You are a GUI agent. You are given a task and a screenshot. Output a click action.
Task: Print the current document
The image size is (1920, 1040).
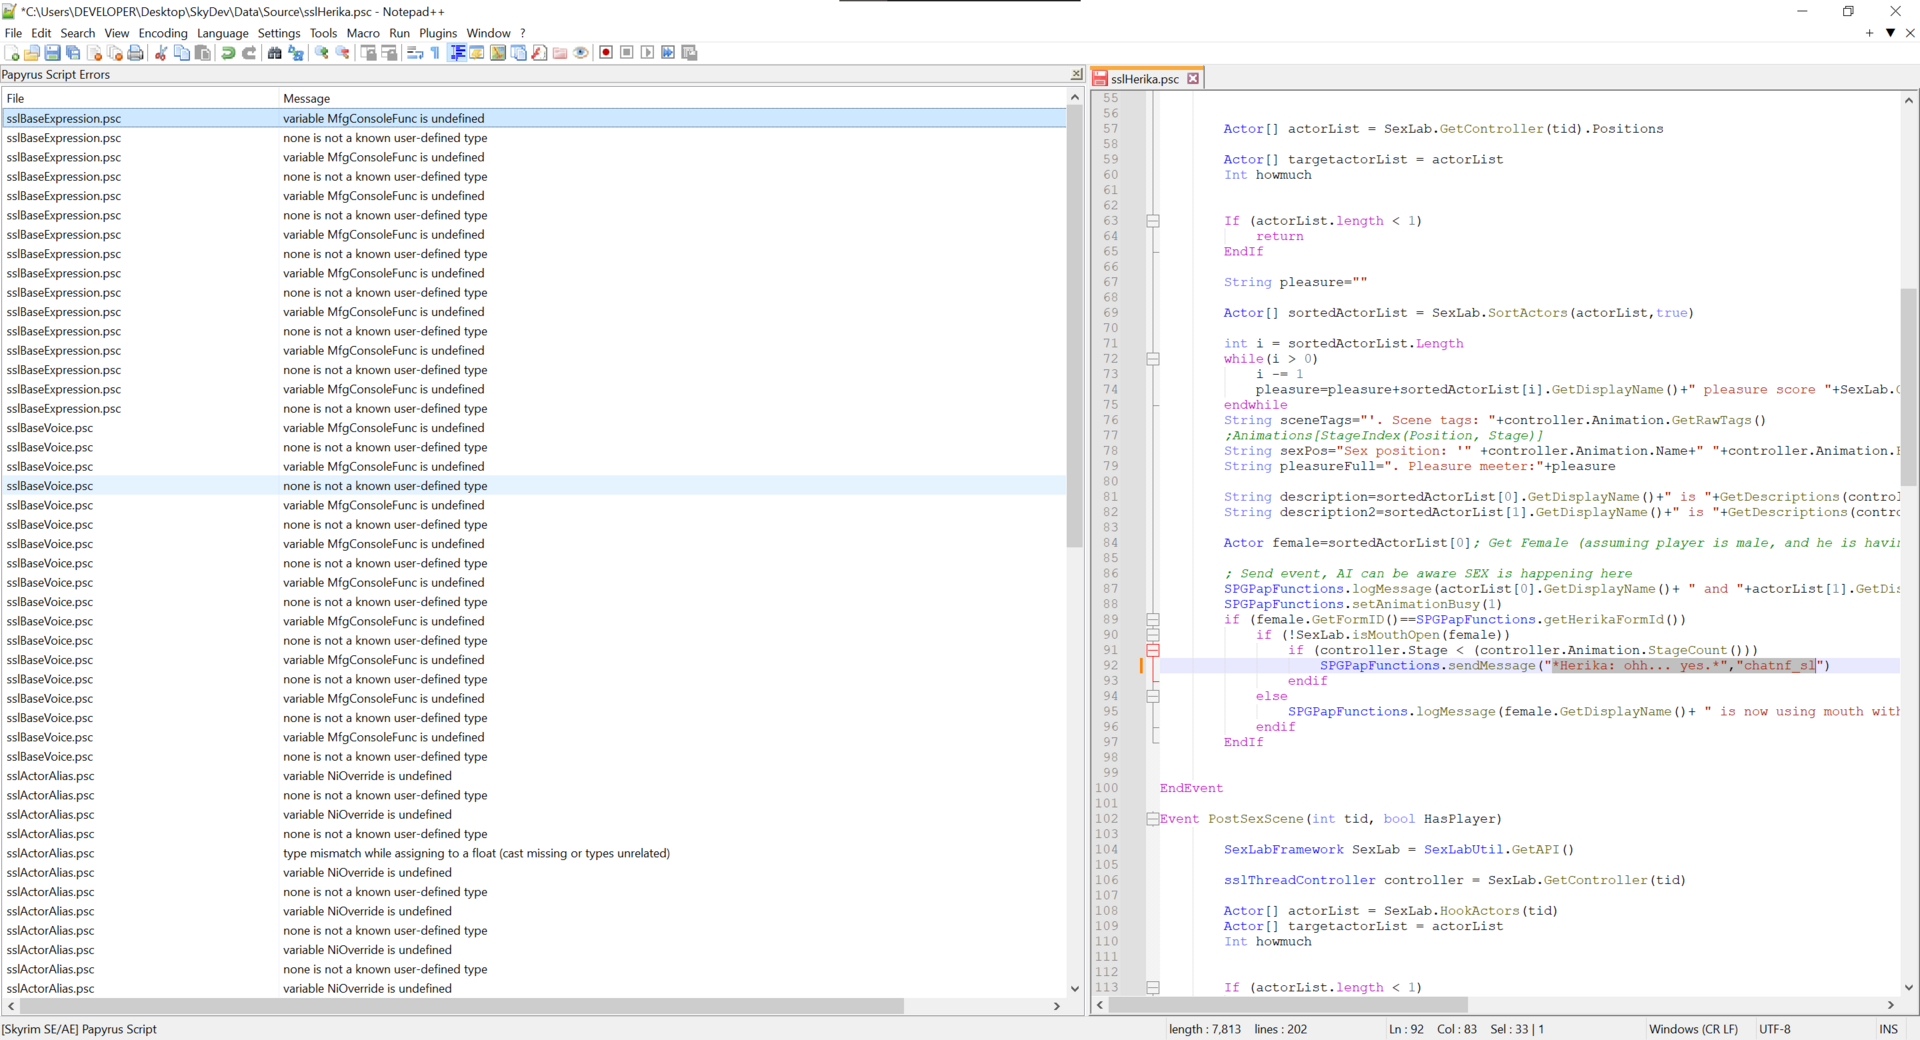pyautogui.click(x=135, y=52)
